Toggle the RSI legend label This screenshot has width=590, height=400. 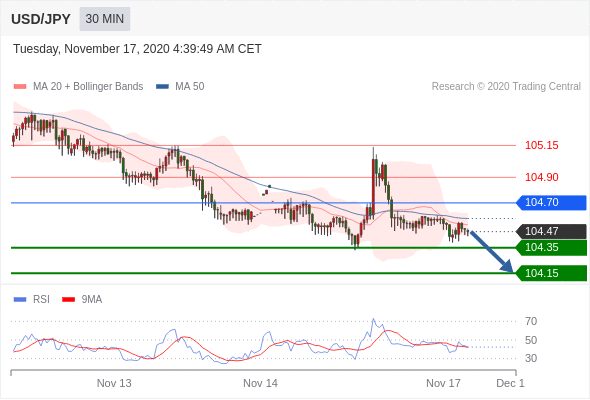pyautogui.click(x=41, y=300)
